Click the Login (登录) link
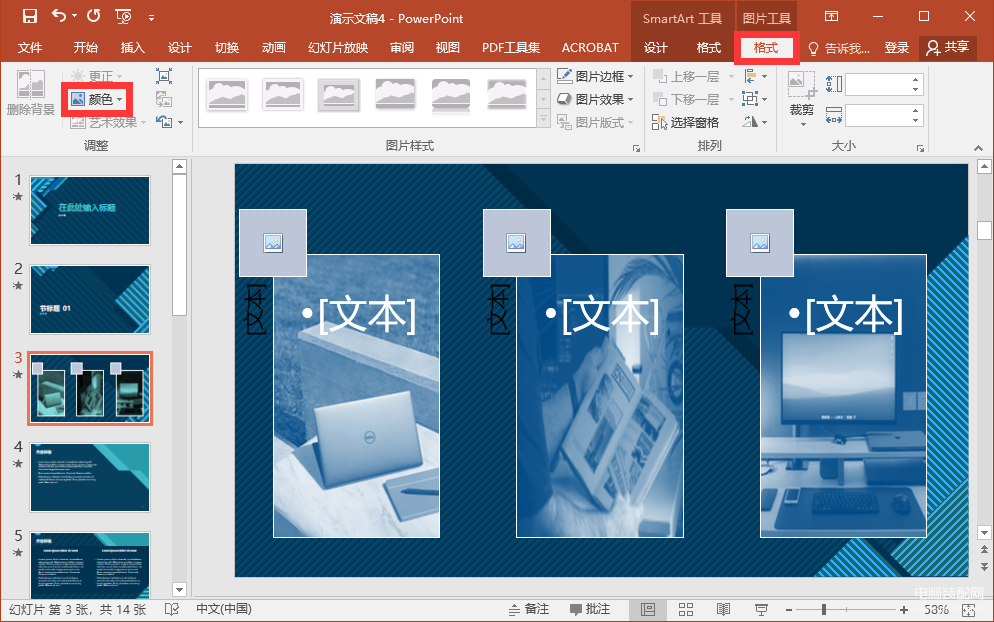The image size is (994, 622). pos(896,48)
